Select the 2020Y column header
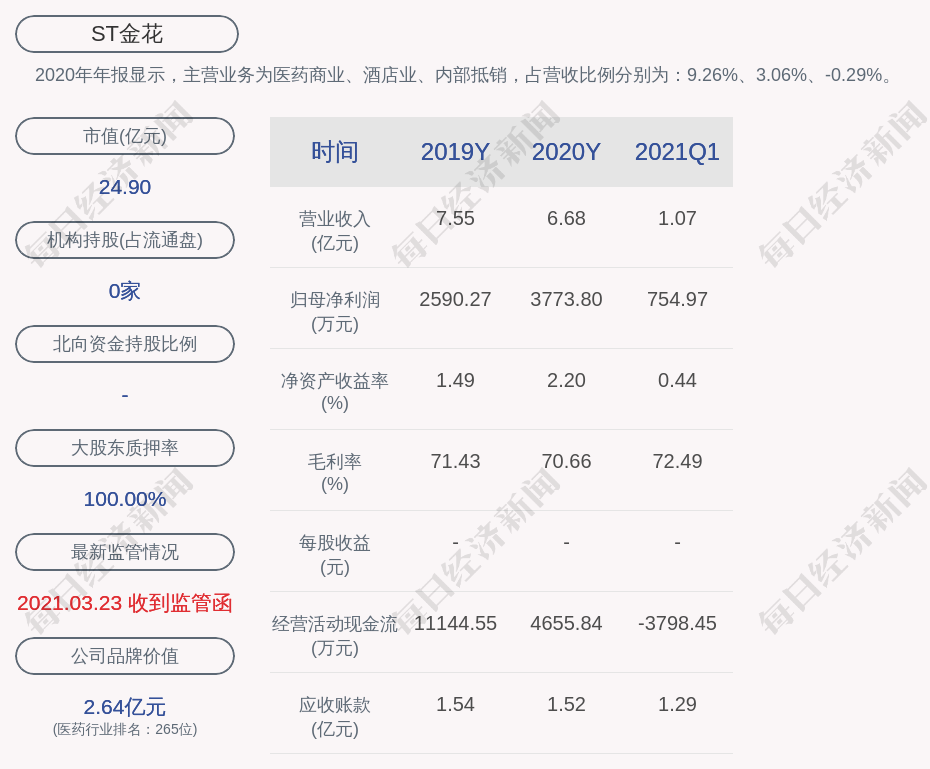Viewport: 930px width, 769px height. [x=566, y=152]
